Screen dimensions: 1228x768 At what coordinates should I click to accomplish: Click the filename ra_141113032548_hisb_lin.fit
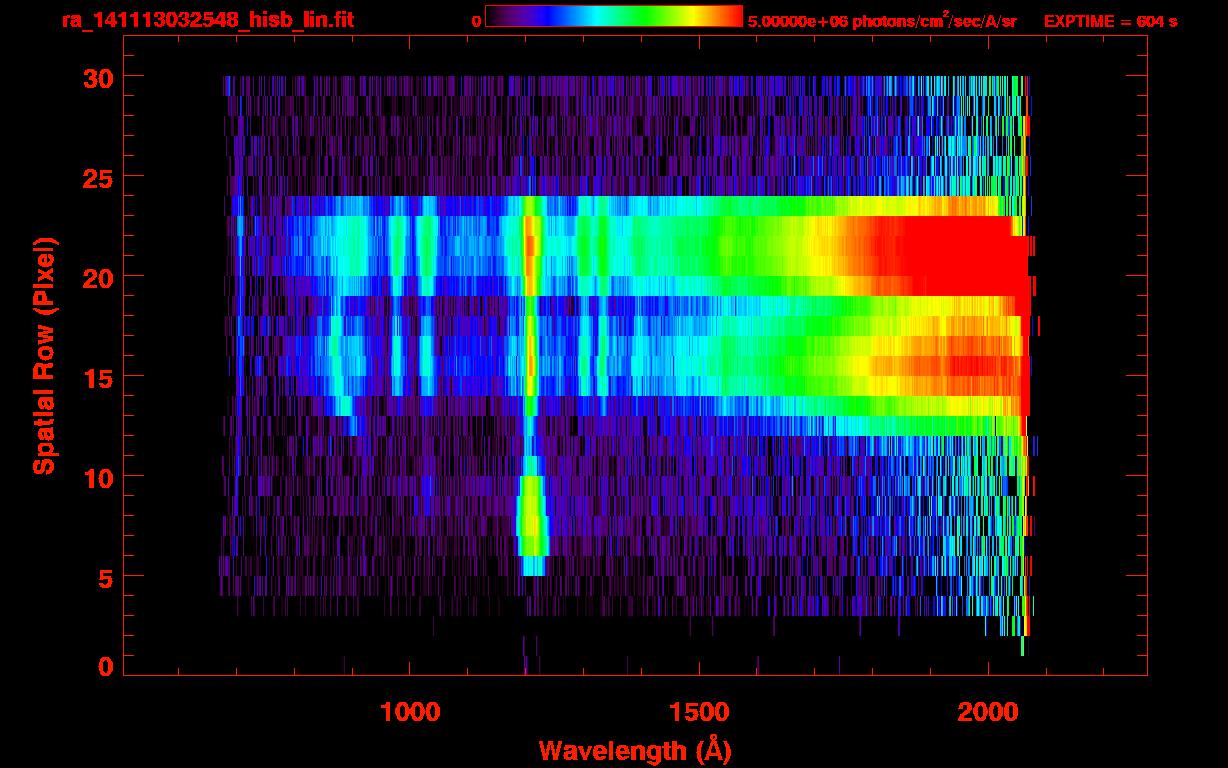tap(207, 20)
